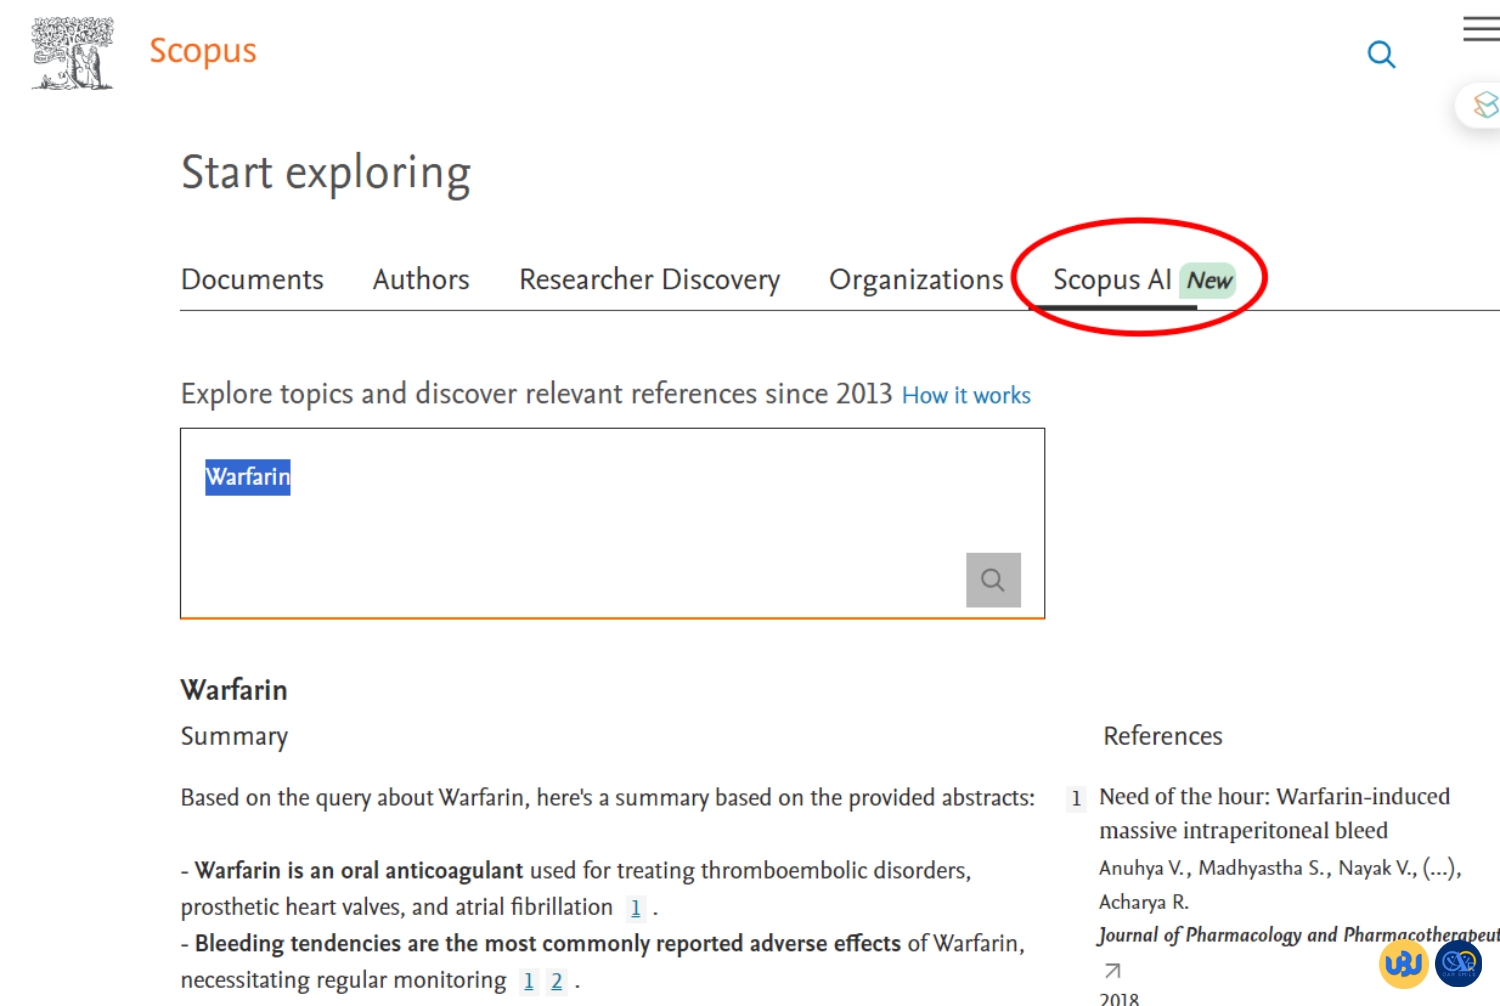Switch to the Authors tab

click(421, 280)
